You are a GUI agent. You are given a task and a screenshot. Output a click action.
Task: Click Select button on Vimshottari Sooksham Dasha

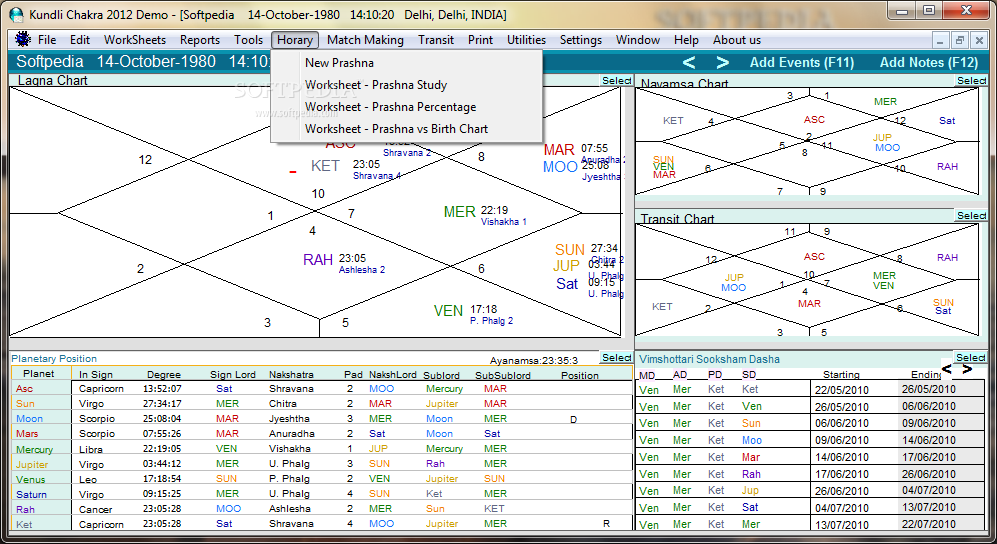pyautogui.click(x=970, y=358)
